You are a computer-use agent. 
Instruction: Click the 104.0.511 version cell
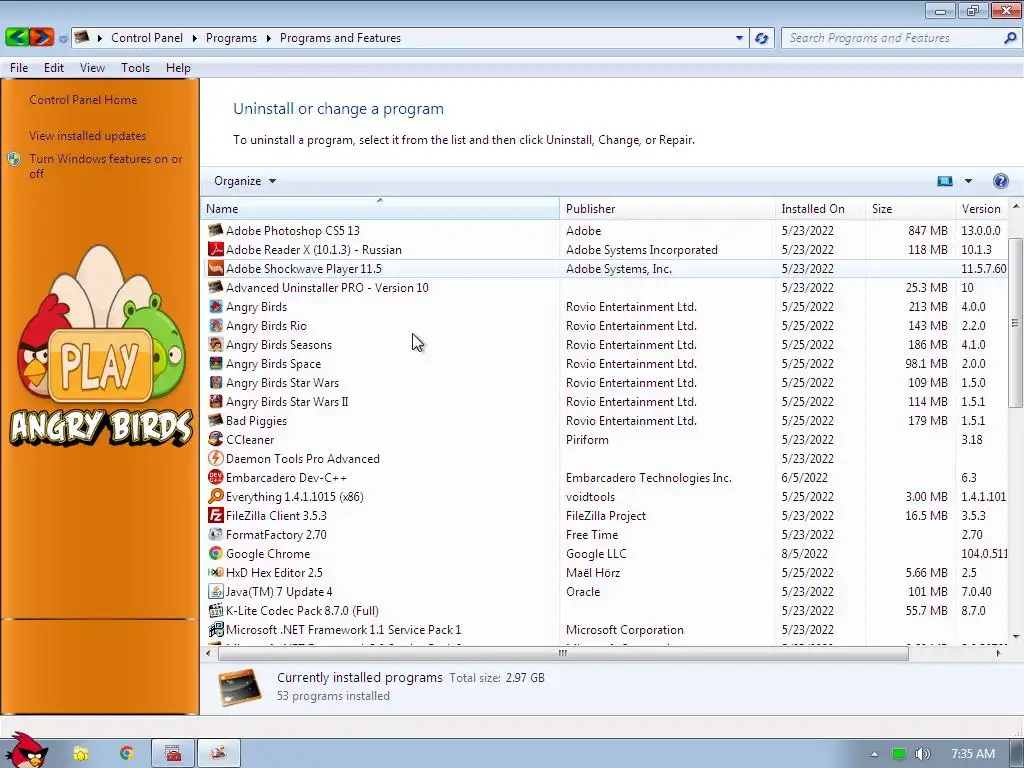click(x=984, y=553)
